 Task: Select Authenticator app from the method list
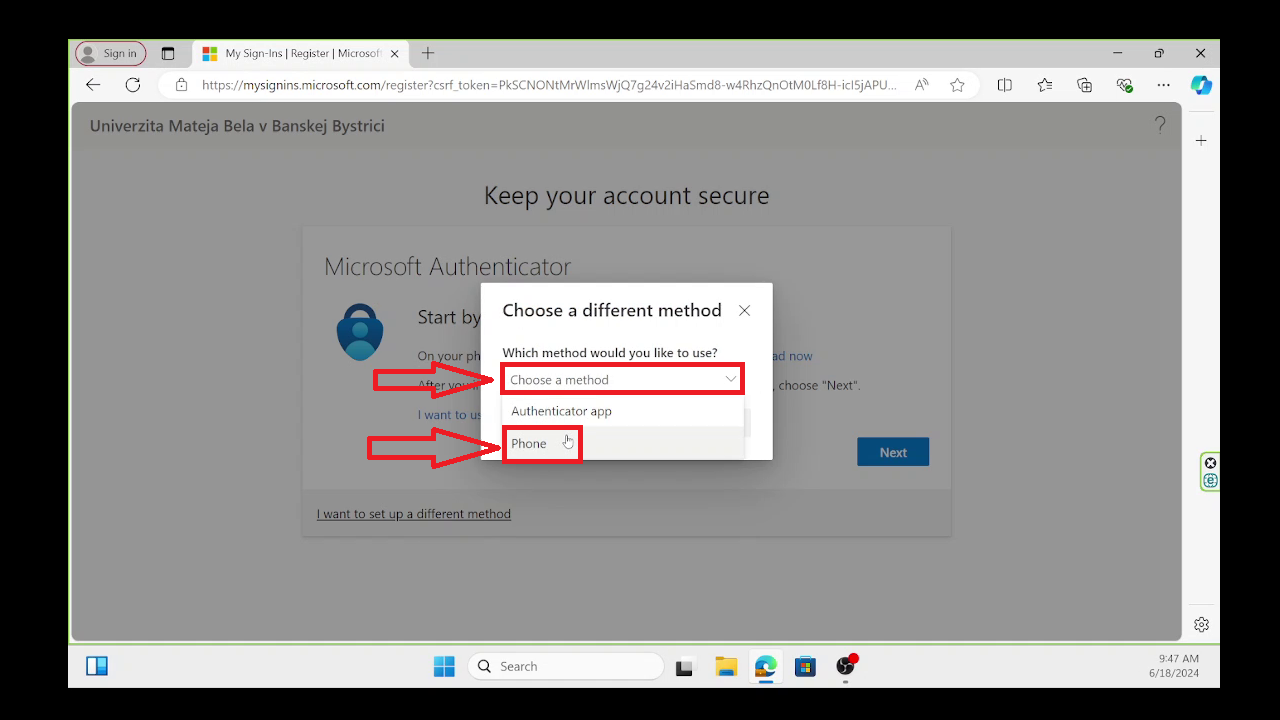point(624,411)
